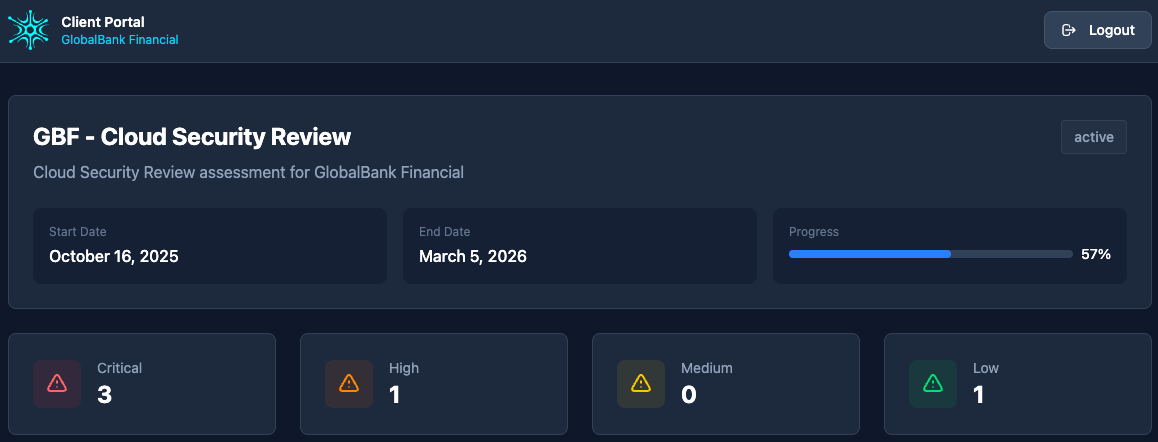The height and width of the screenshot is (442, 1158).
Task: Click the logout arrow icon
Action: tap(1069, 30)
